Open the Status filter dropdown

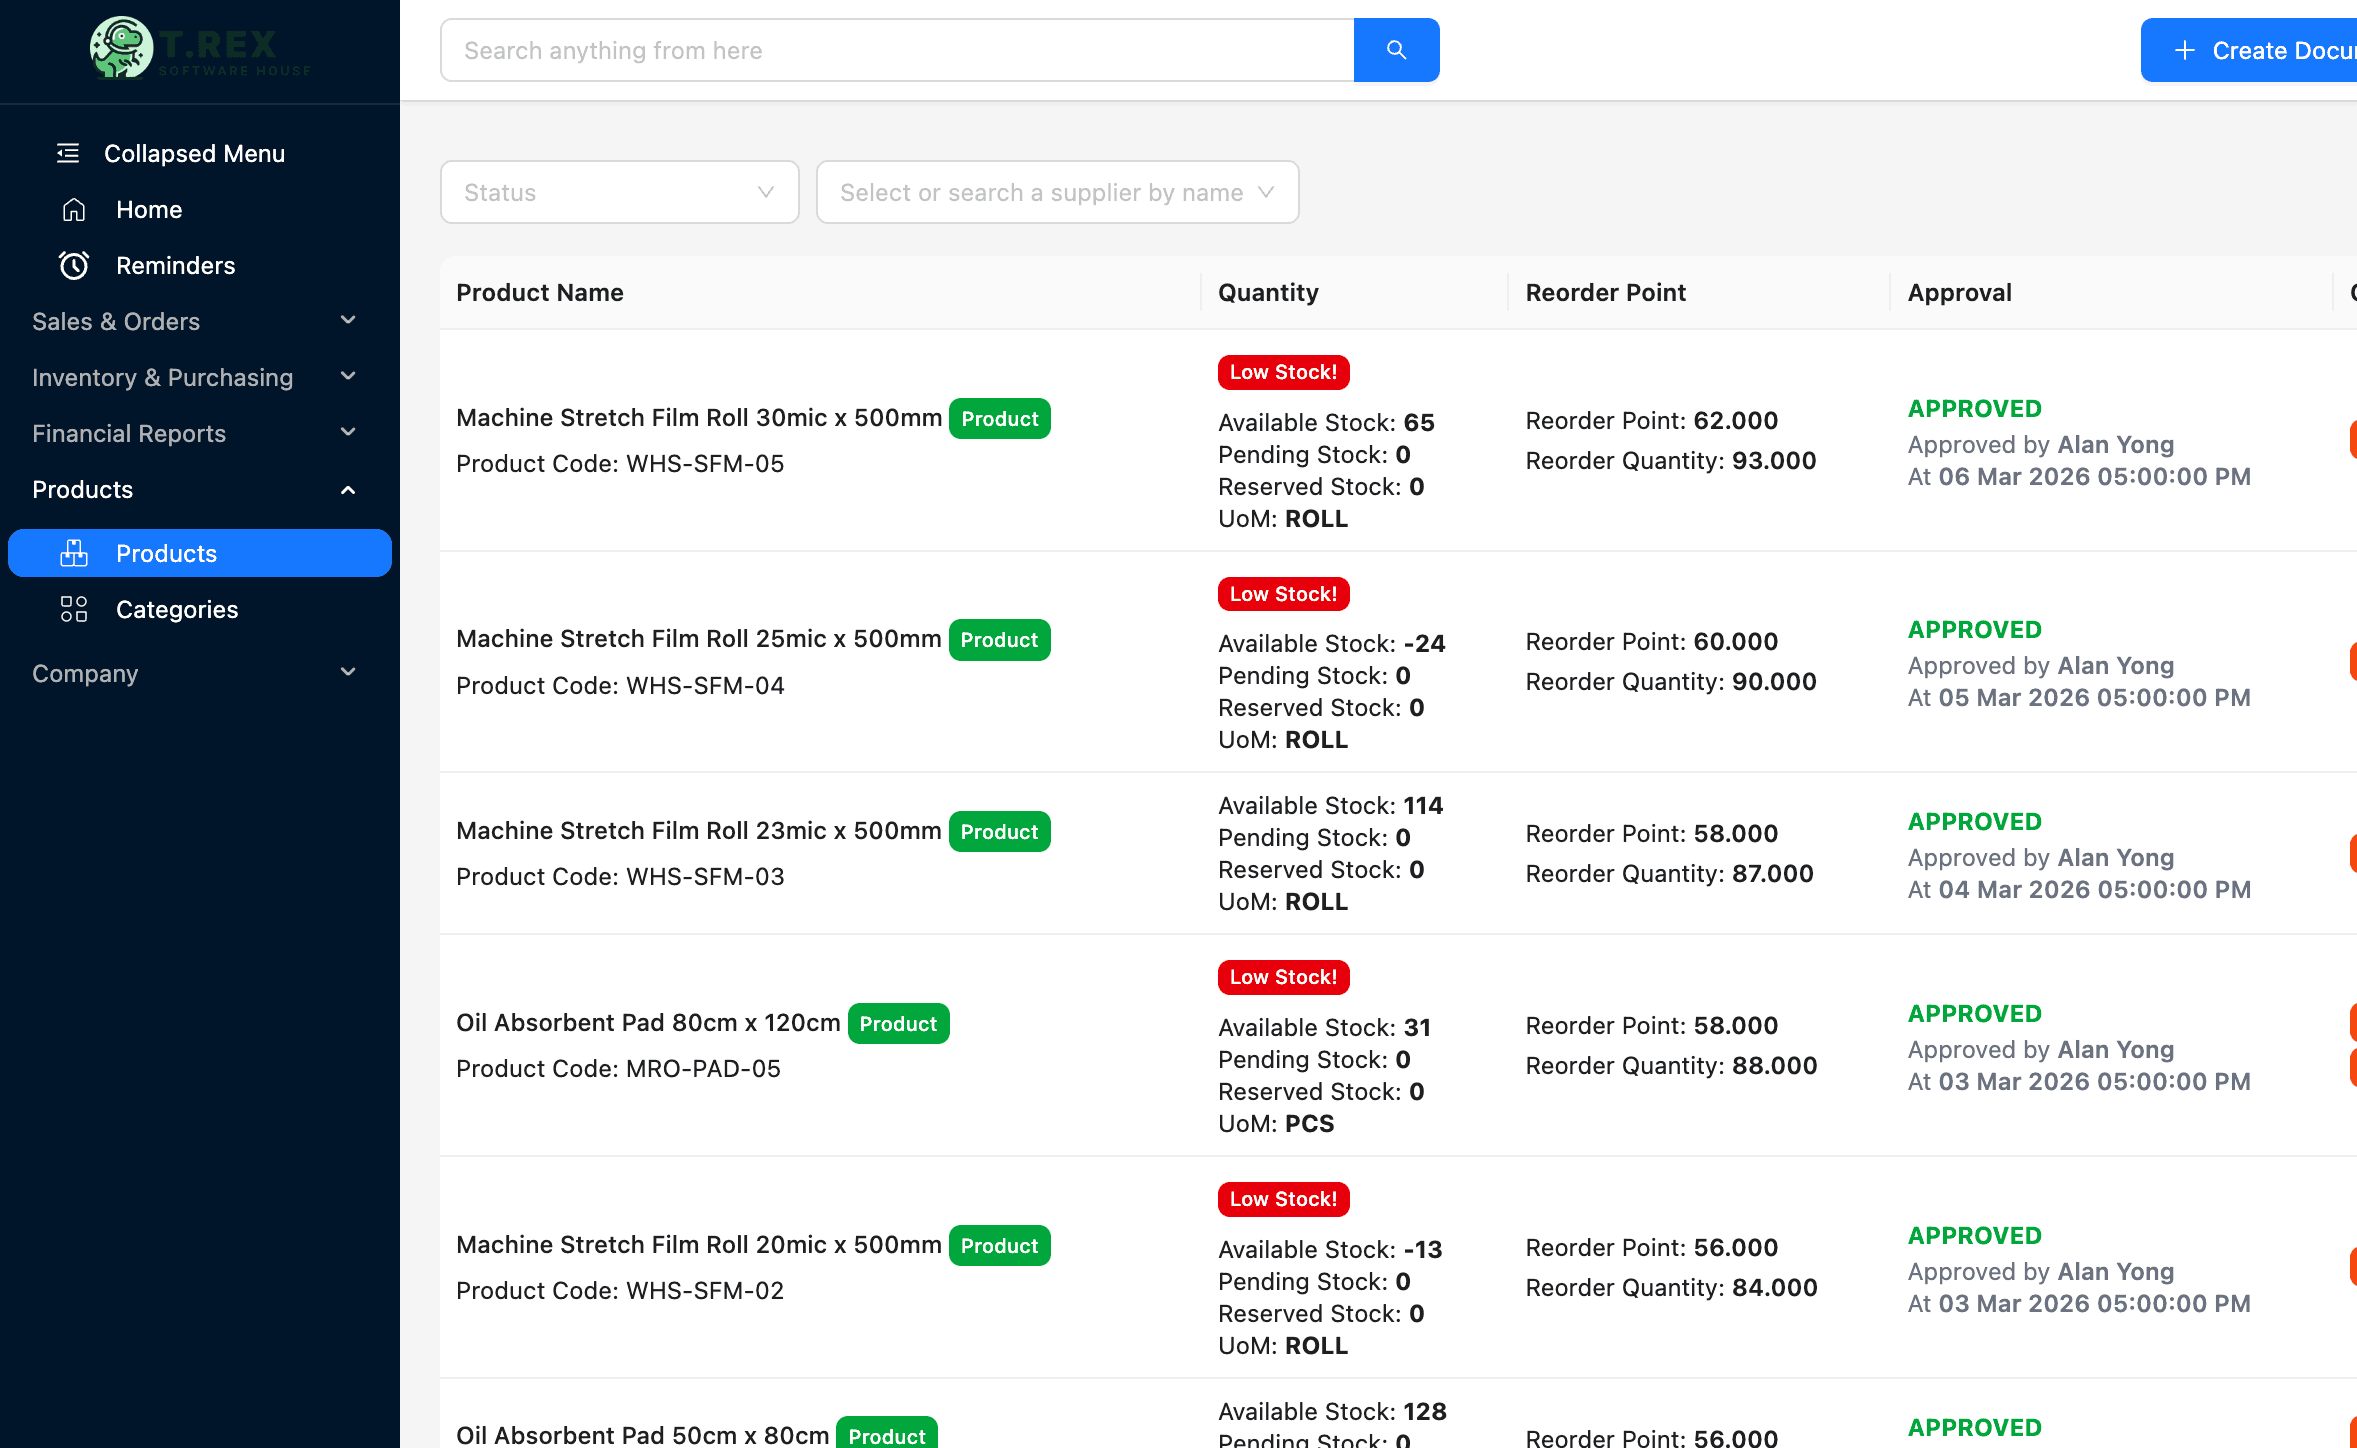click(x=619, y=192)
